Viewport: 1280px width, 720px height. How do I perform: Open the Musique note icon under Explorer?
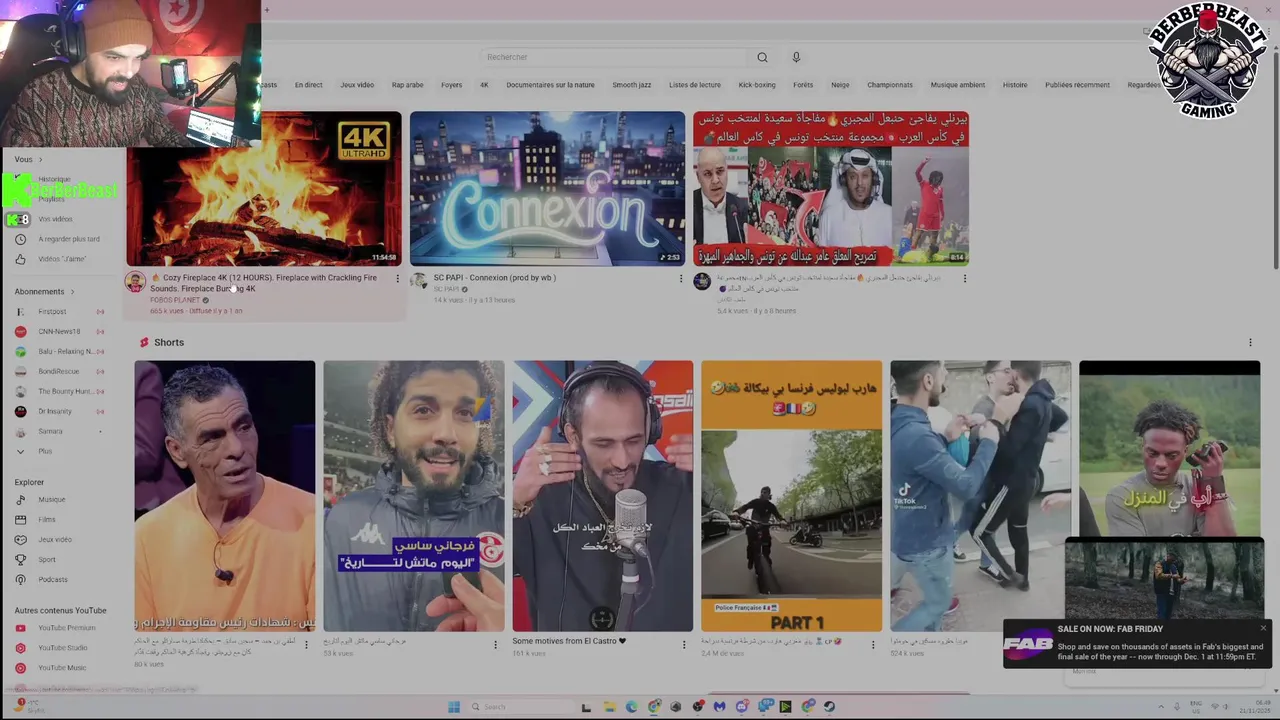(20, 500)
